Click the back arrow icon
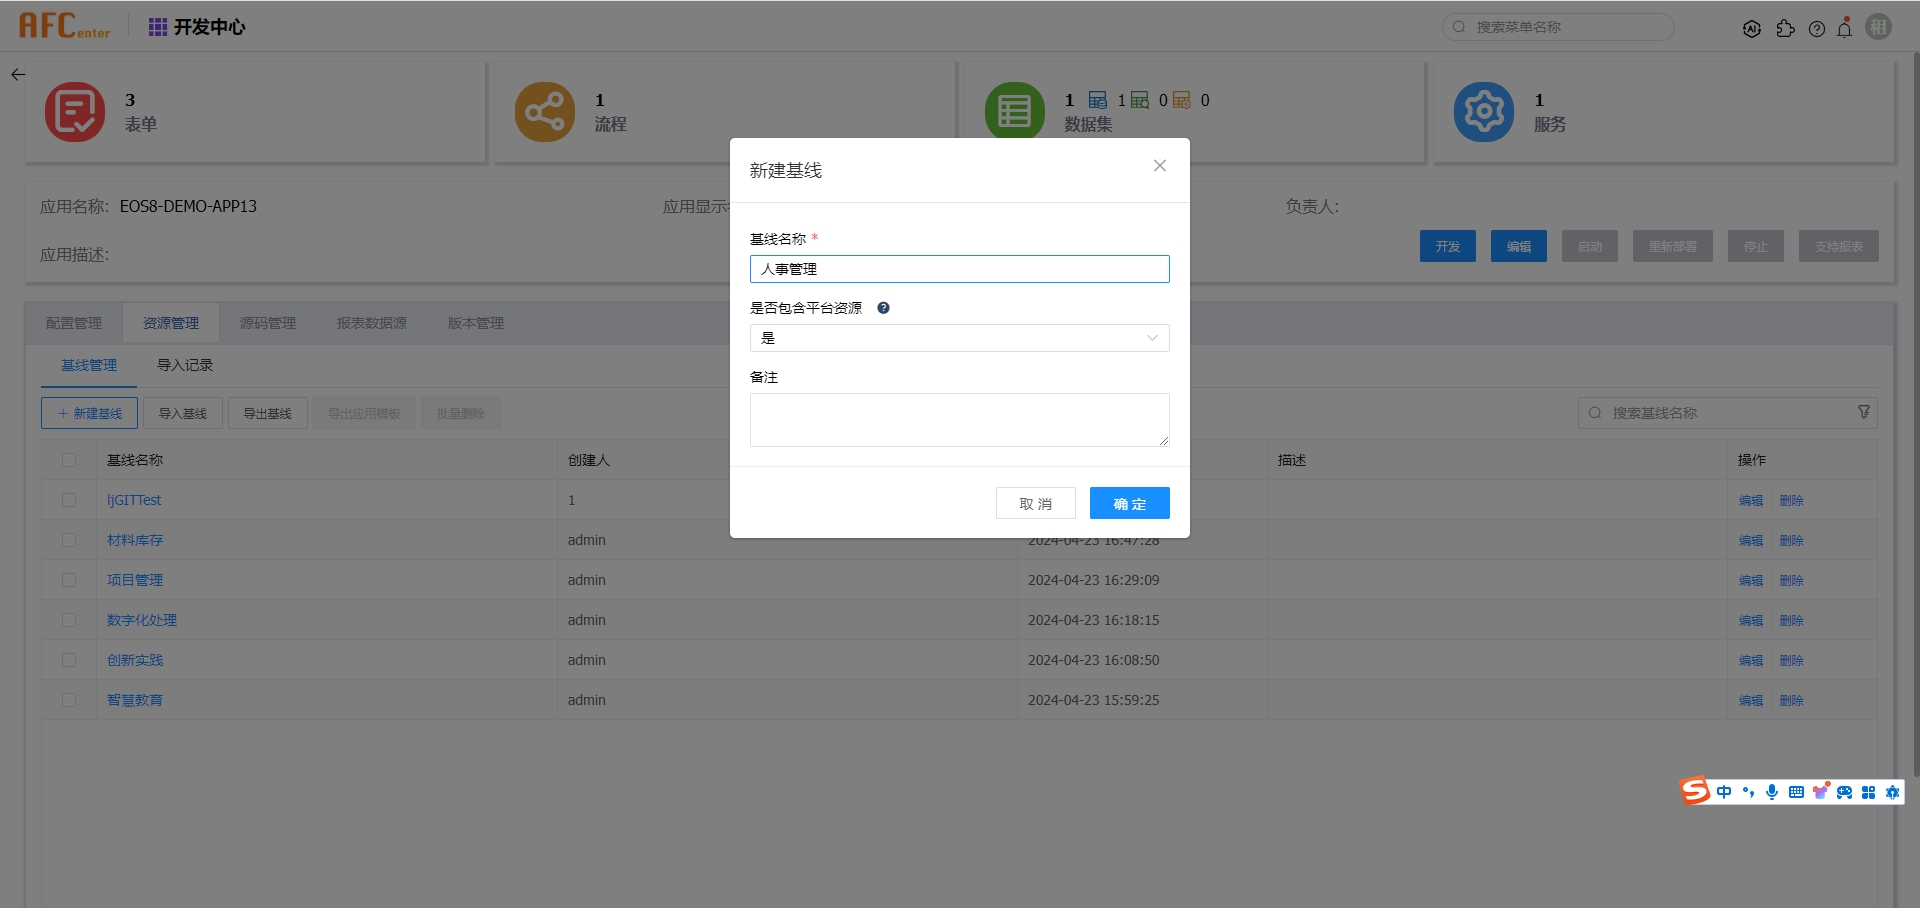This screenshot has height=908, width=1920. 18,75
